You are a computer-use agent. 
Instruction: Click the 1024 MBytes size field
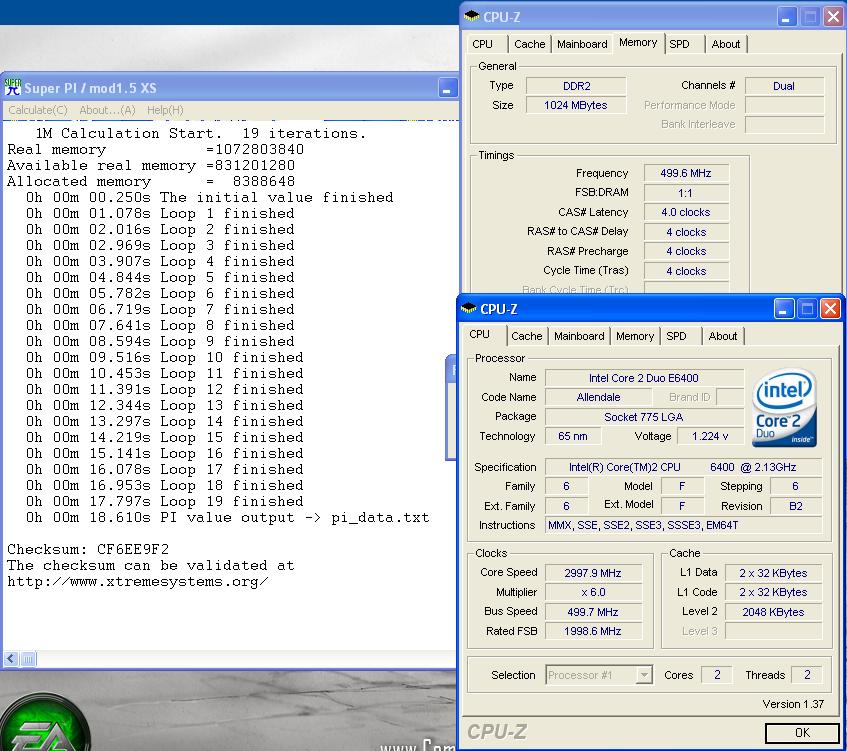(576, 105)
